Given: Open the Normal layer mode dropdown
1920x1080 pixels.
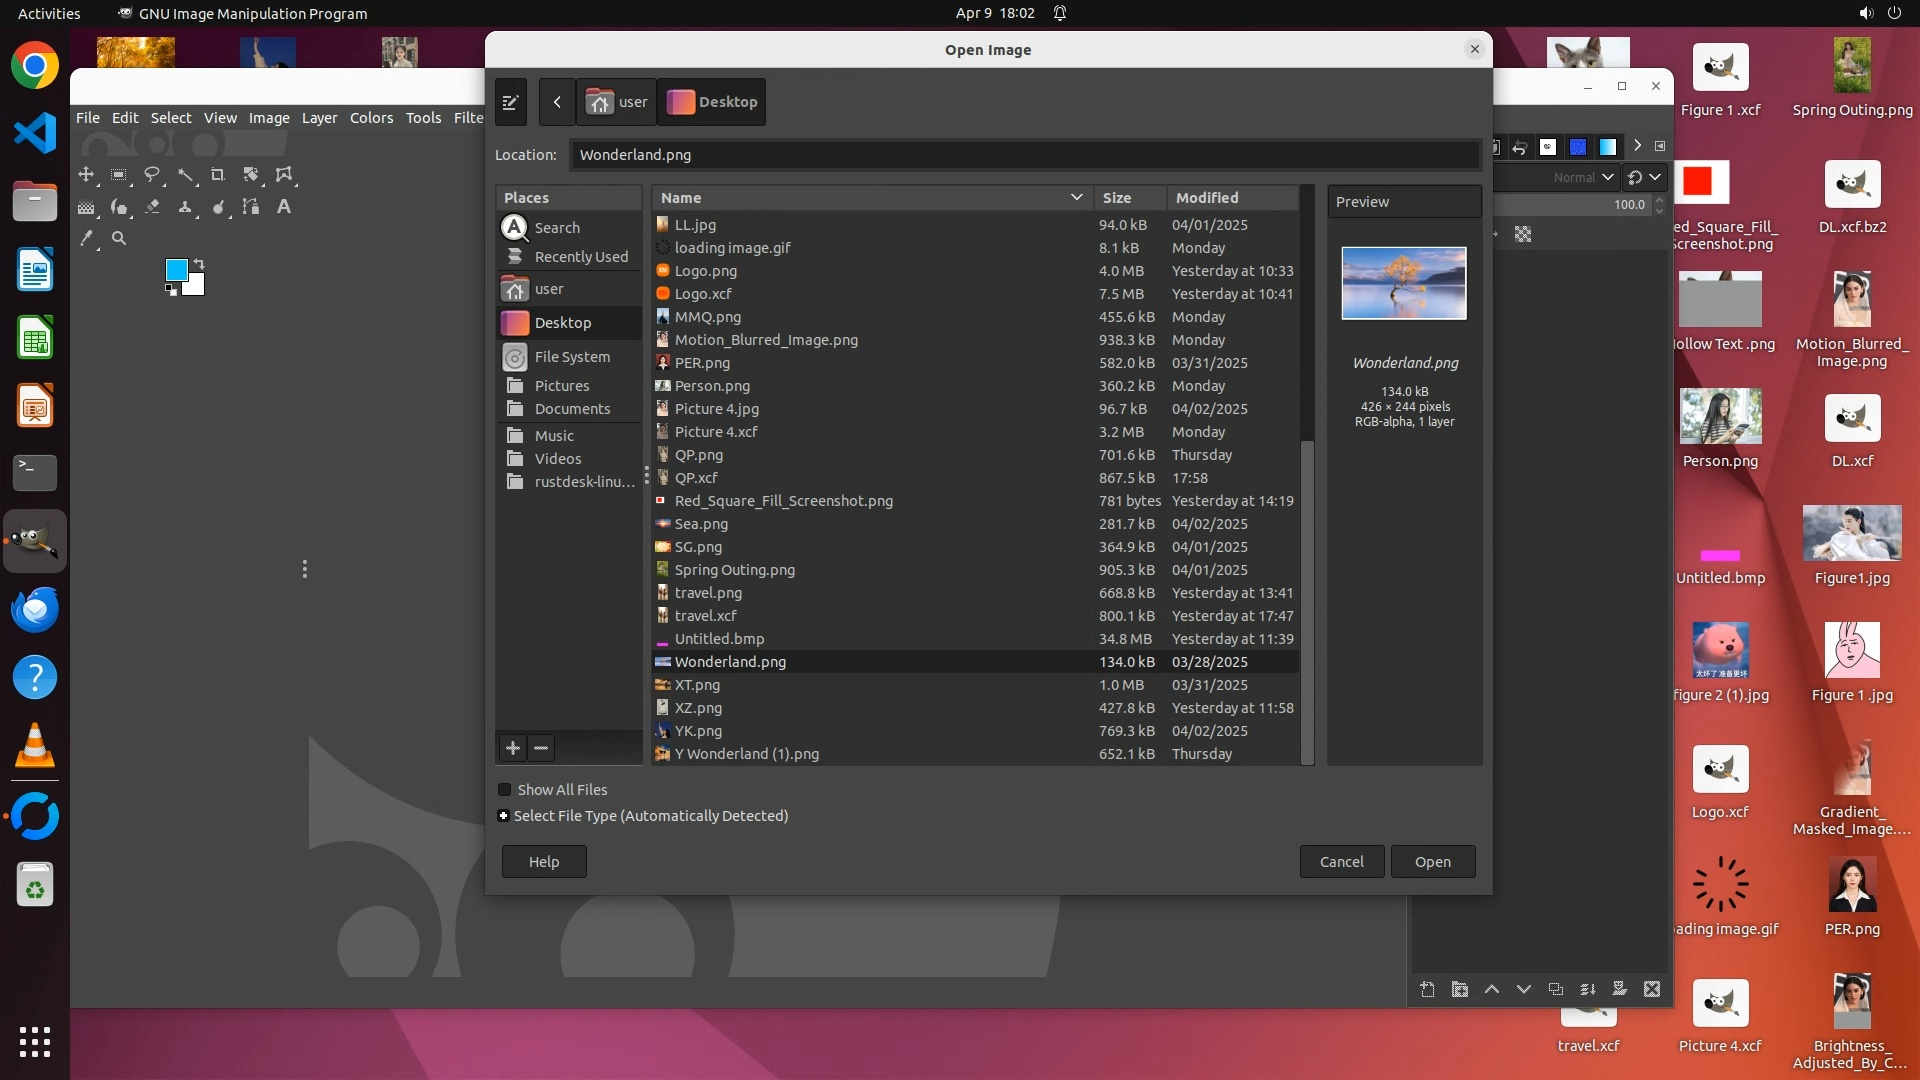Looking at the screenshot, I should point(1583,177).
